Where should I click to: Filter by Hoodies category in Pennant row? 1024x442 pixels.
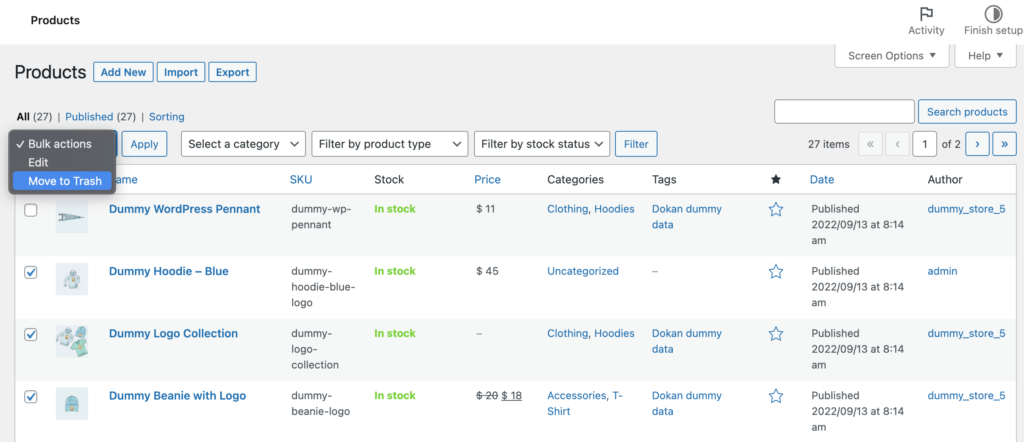pyautogui.click(x=614, y=210)
